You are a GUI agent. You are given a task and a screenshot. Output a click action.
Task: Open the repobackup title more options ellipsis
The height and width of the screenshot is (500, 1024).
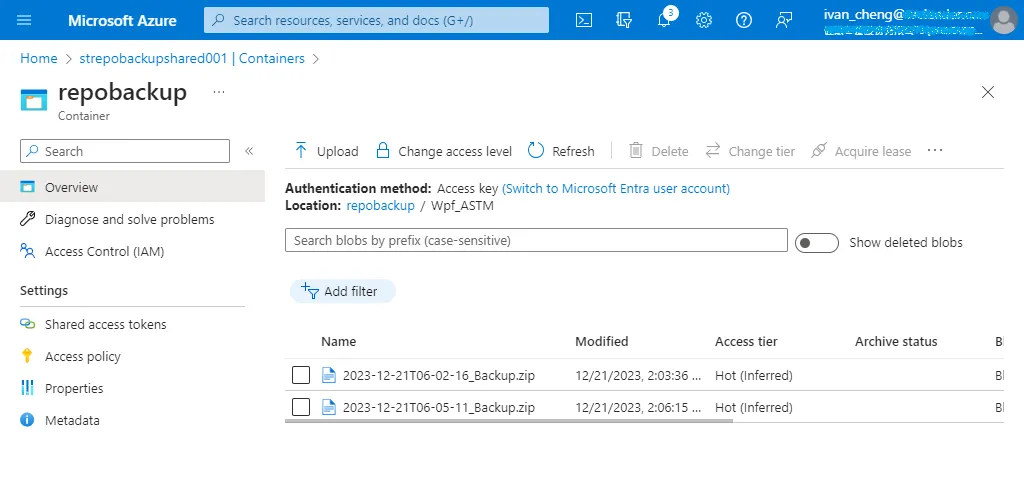218,92
